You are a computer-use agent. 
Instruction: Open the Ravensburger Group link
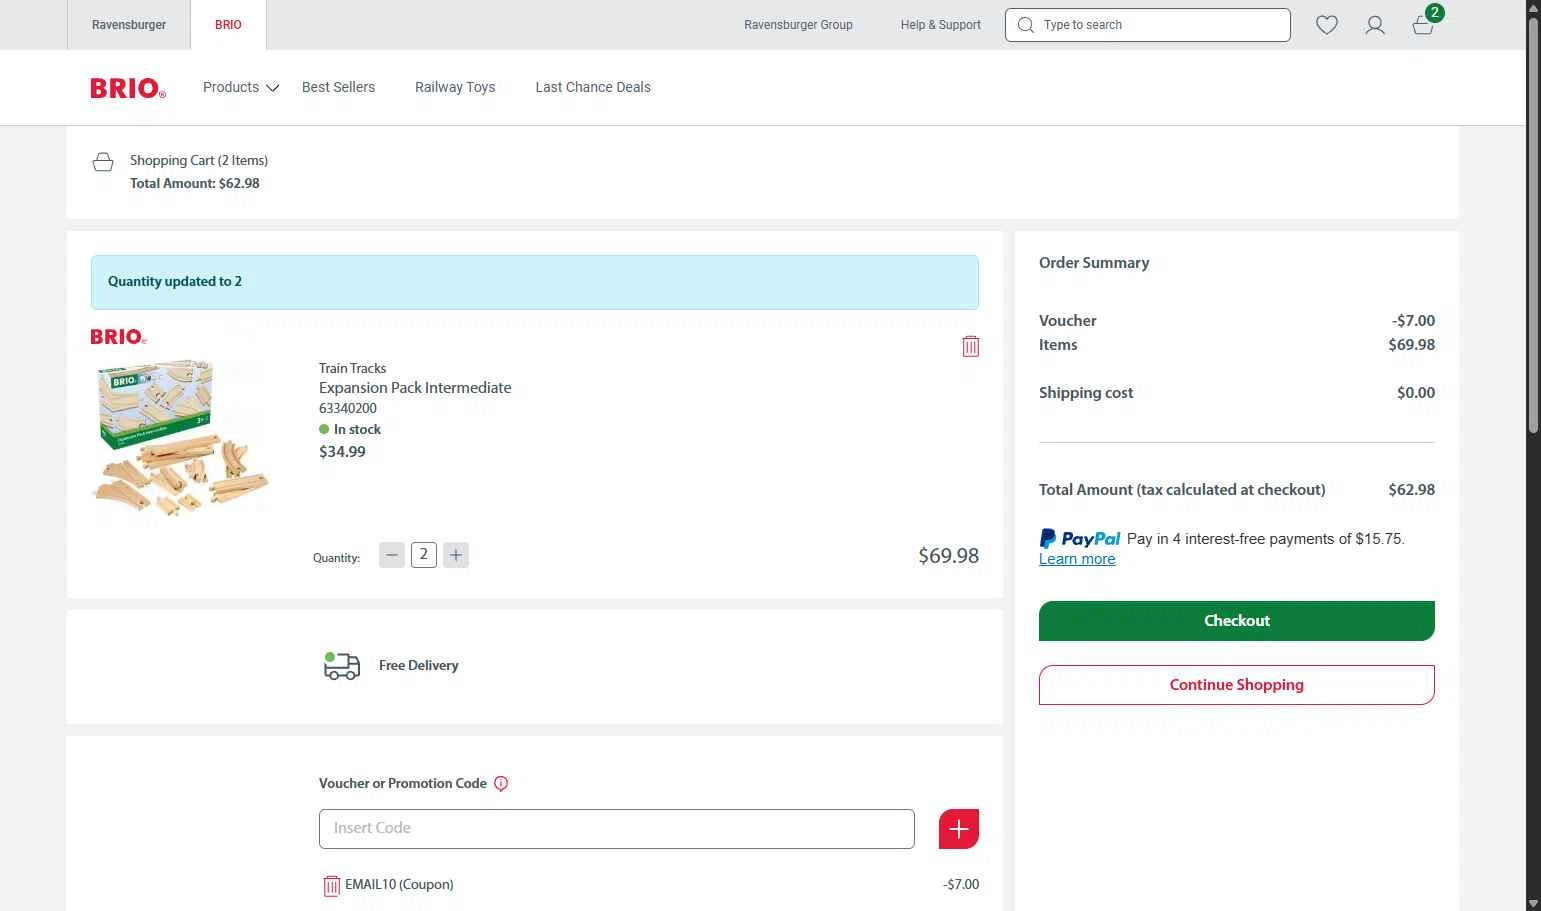(798, 25)
